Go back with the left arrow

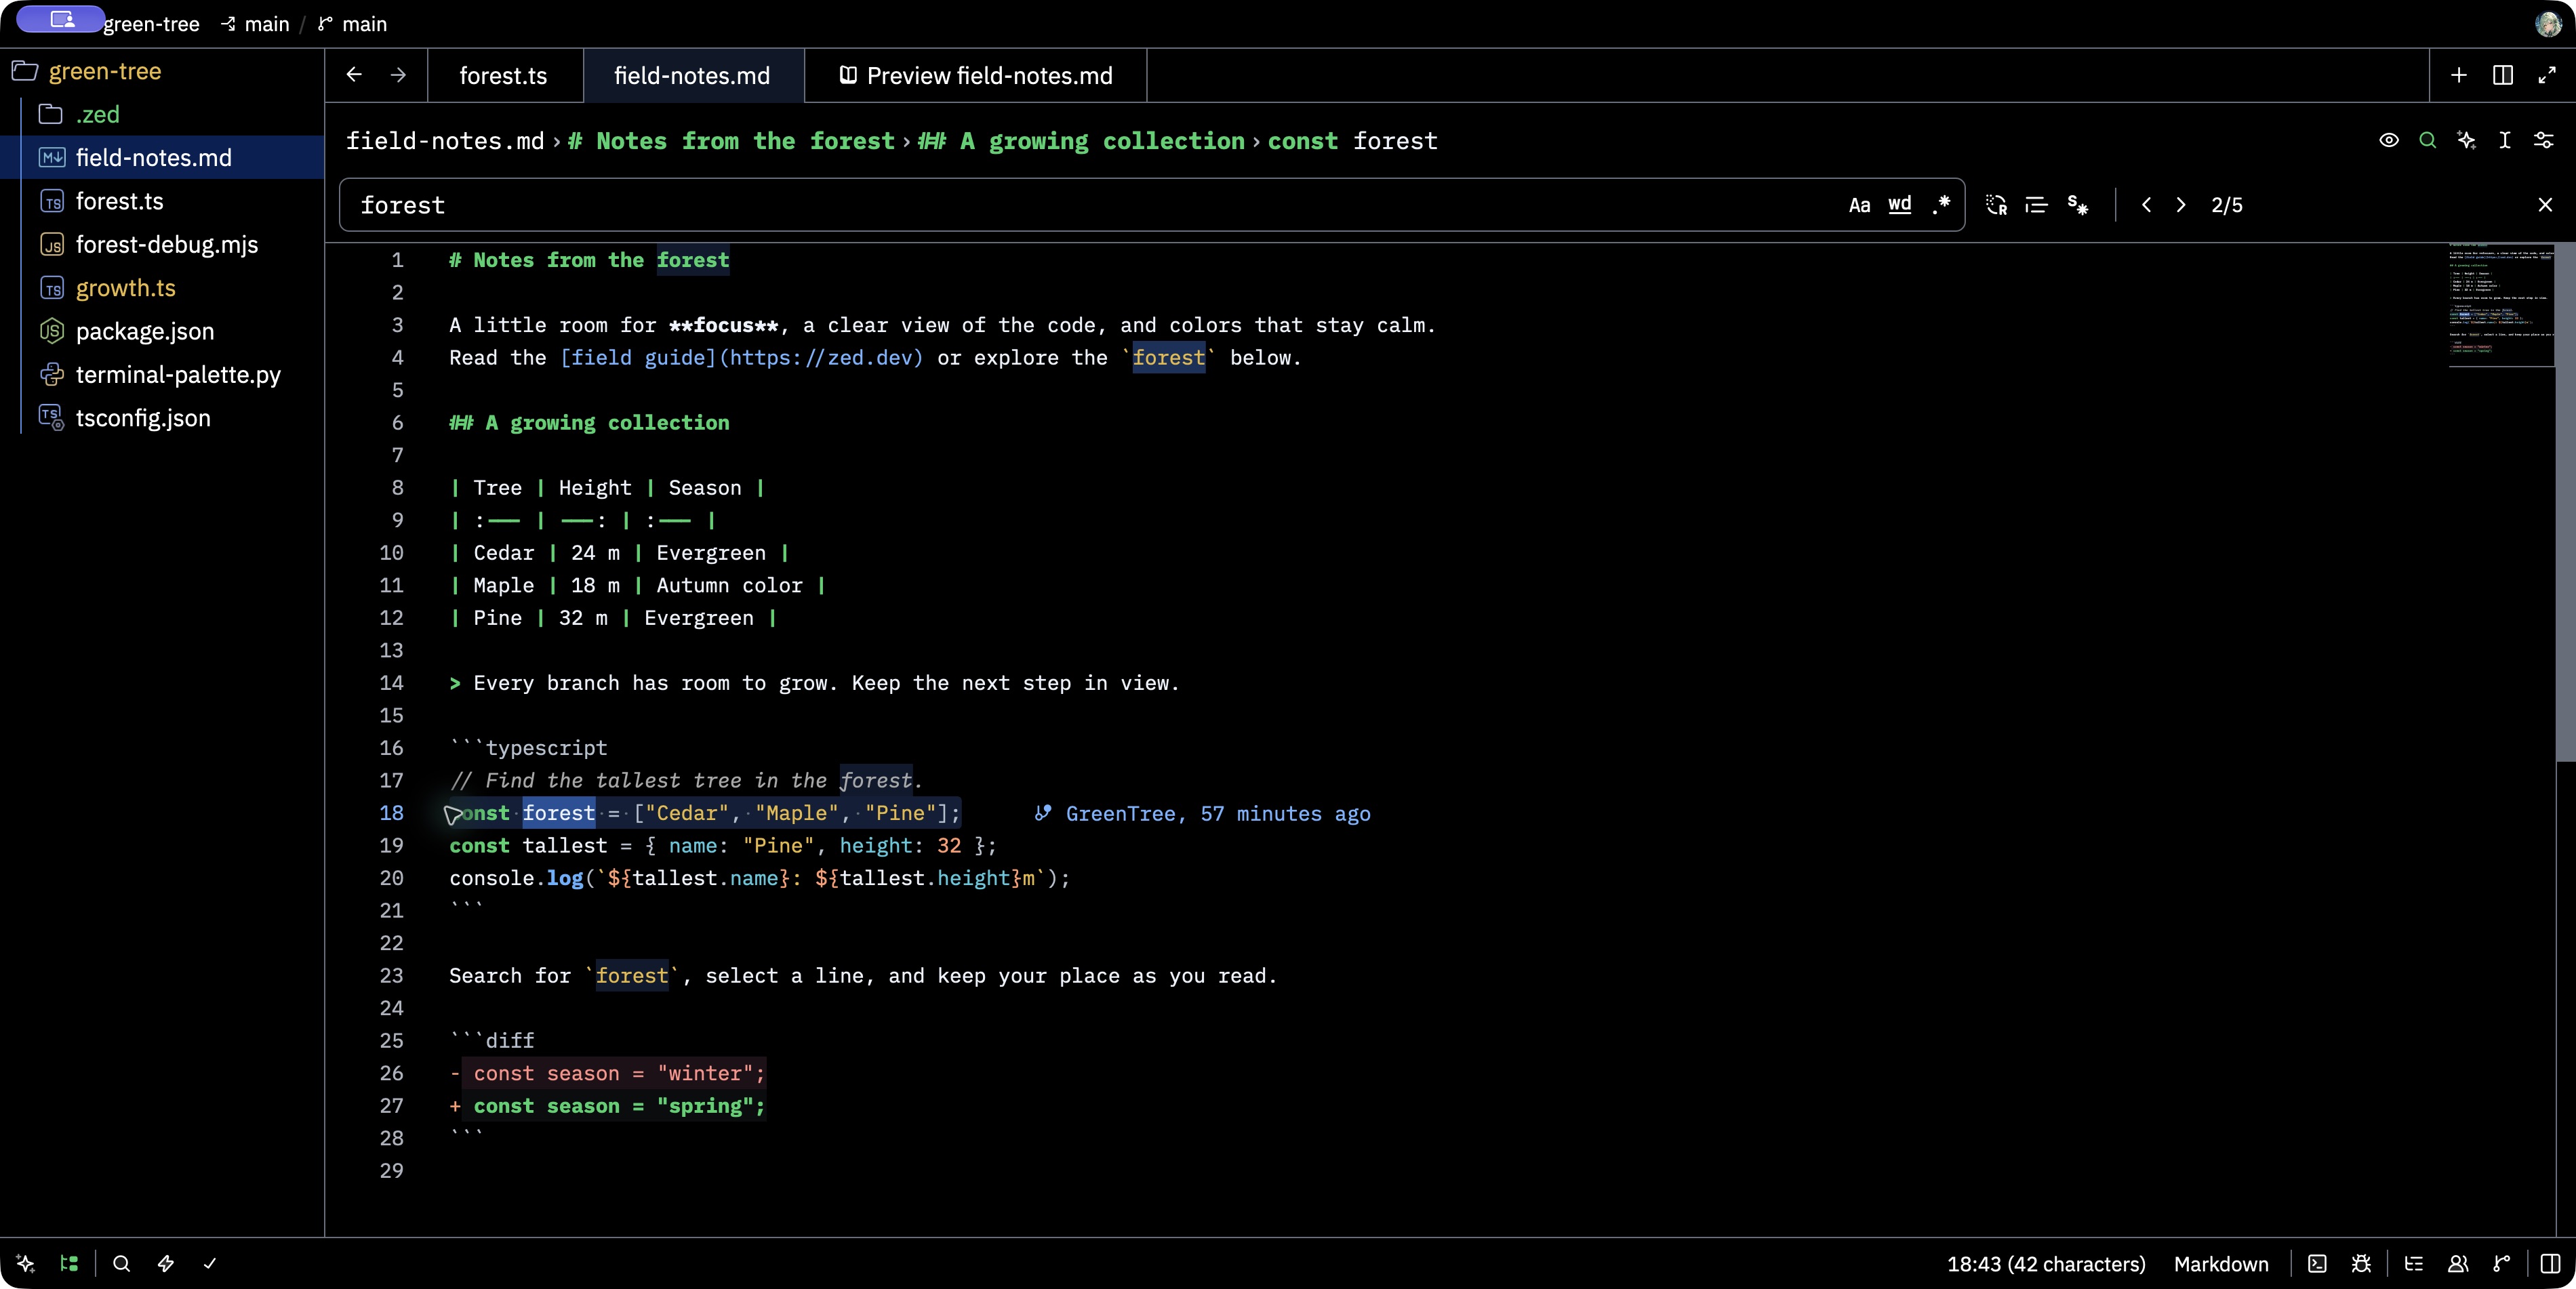click(x=354, y=76)
